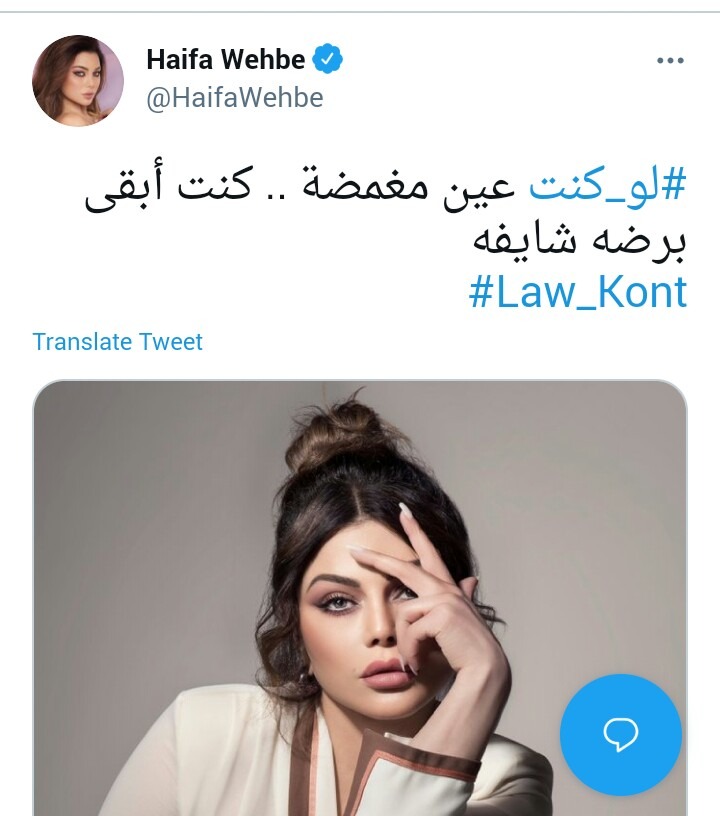Open the @HaifaWehbe handle
The width and height of the screenshot is (720, 816).
[235, 97]
